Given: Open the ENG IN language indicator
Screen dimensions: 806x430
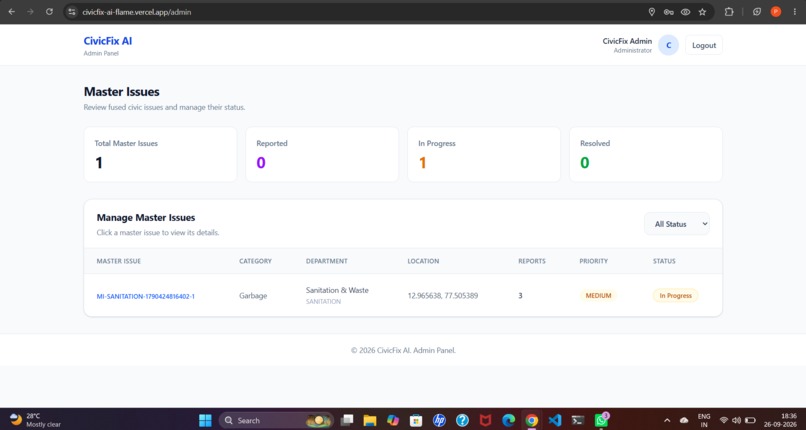Looking at the screenshot, I should [x=704, y=420].
